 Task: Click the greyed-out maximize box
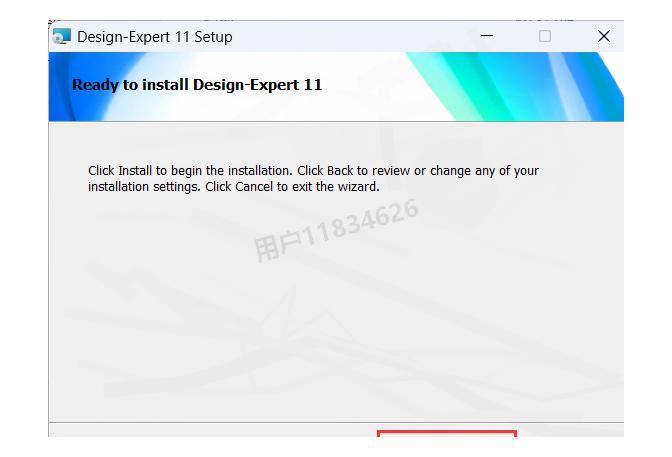pos(545,36)
